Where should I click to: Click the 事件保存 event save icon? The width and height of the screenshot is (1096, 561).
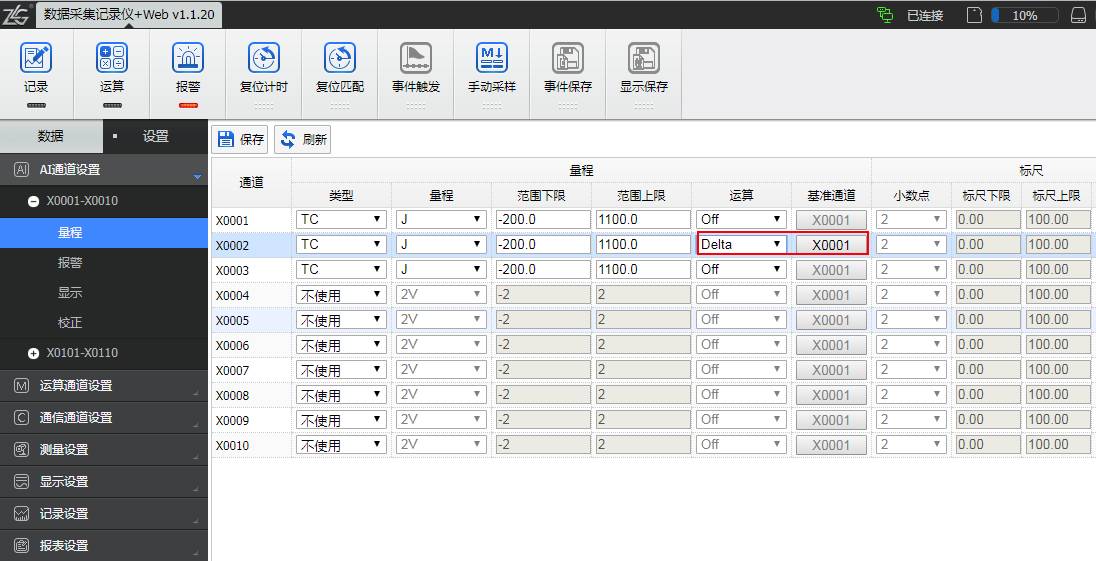point(568,60)
